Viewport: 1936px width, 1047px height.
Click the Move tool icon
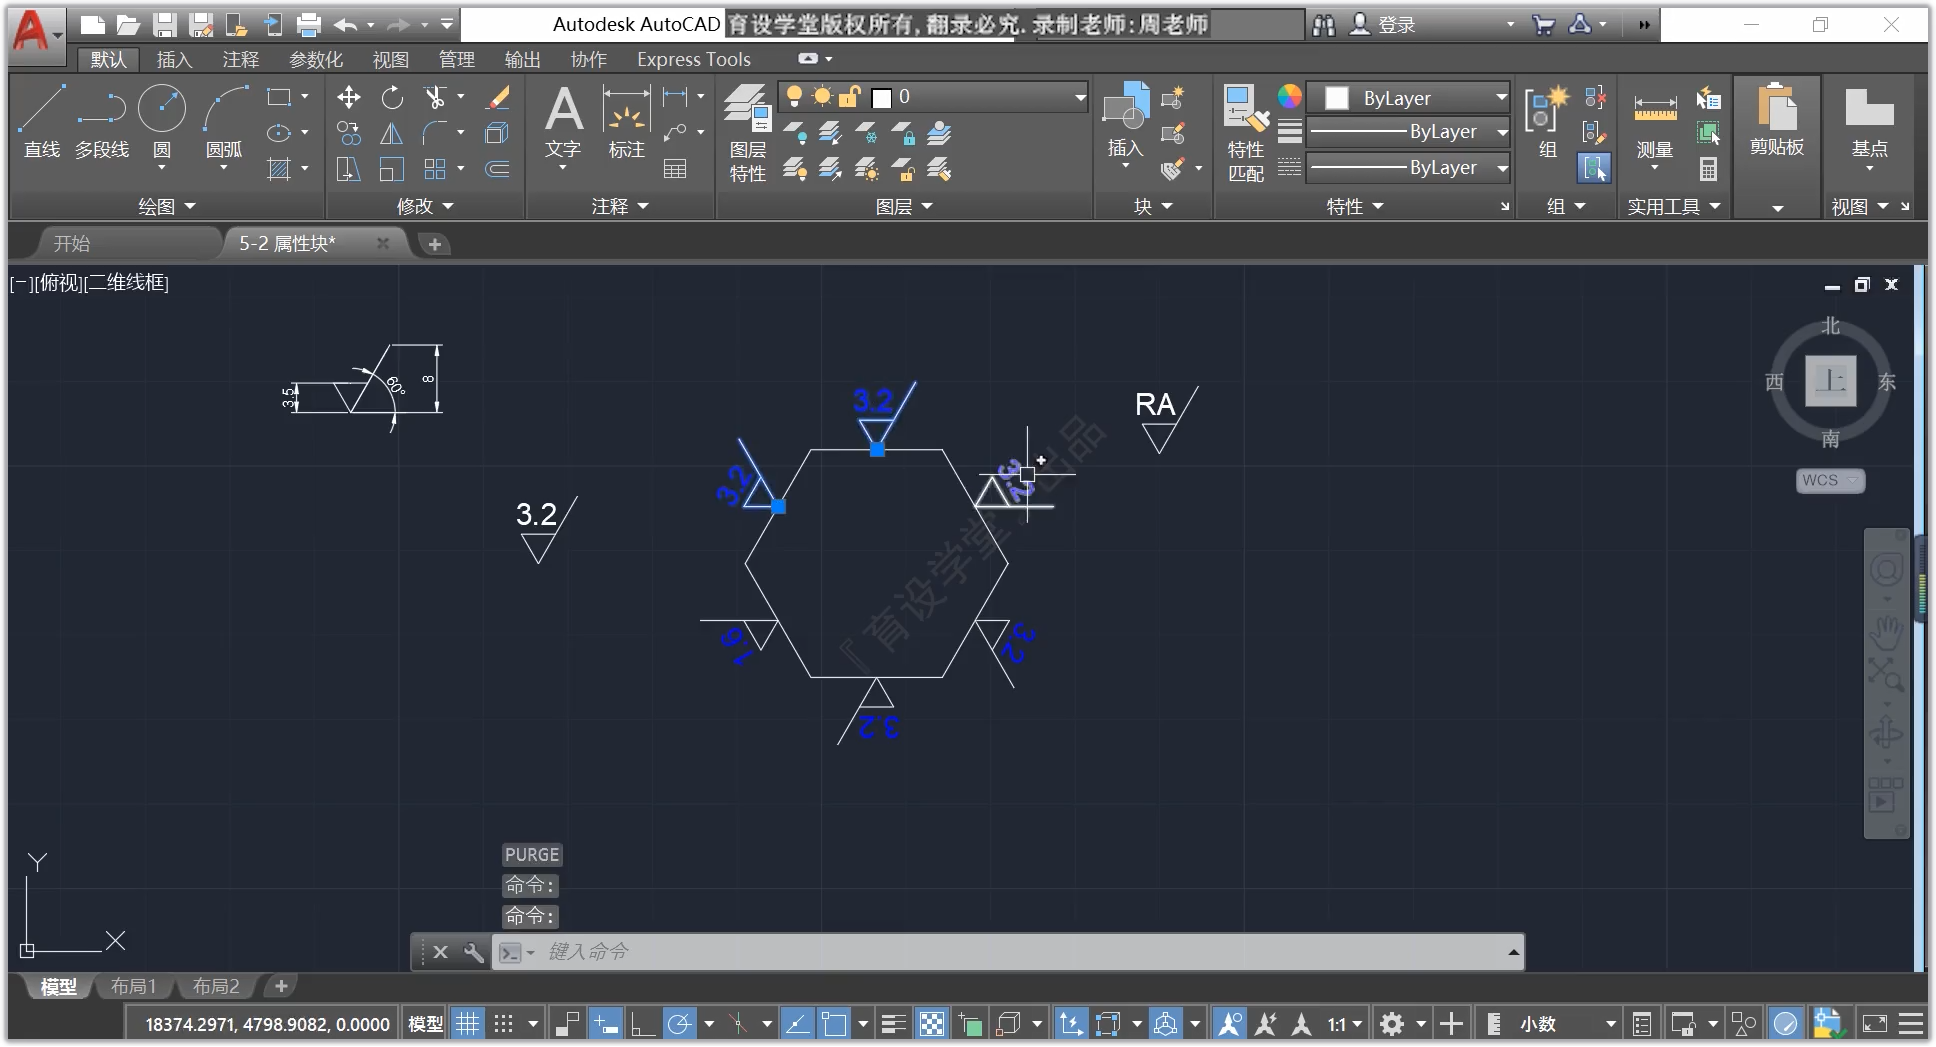pos(348,97)
